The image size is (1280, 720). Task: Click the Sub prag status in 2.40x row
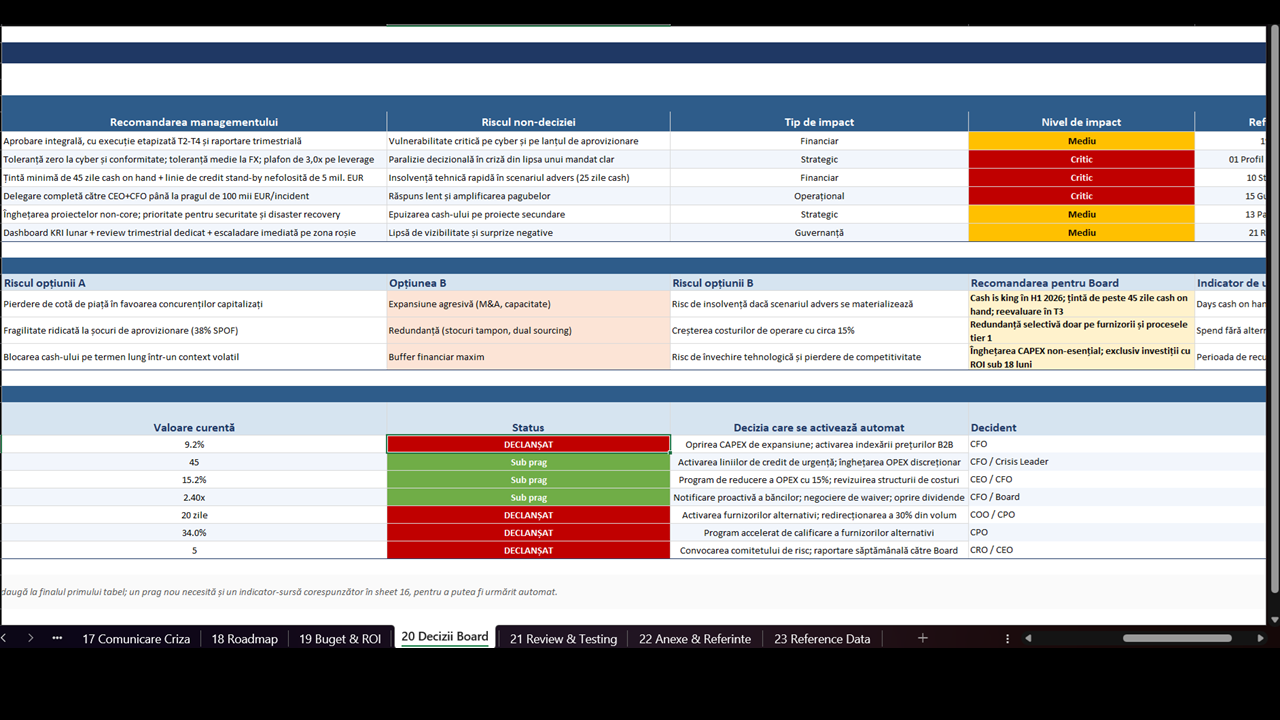coord(528,497)
